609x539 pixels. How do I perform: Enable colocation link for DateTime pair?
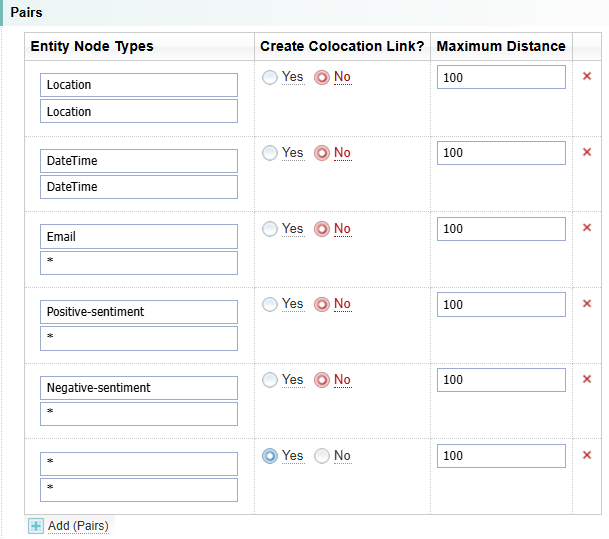click(x=270, y=153)
